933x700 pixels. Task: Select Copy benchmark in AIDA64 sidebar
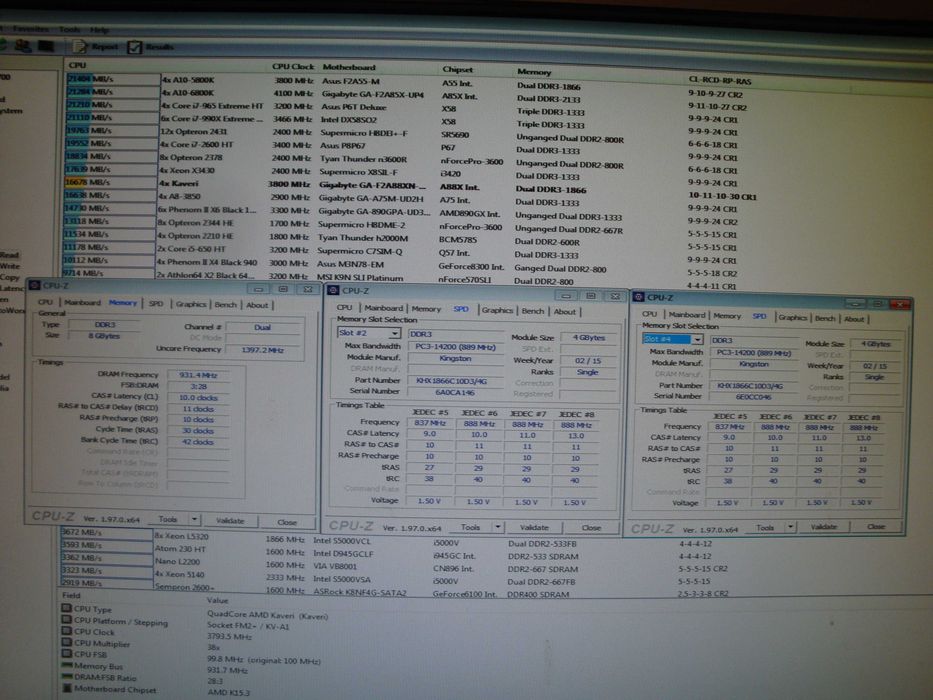point(10,277)
